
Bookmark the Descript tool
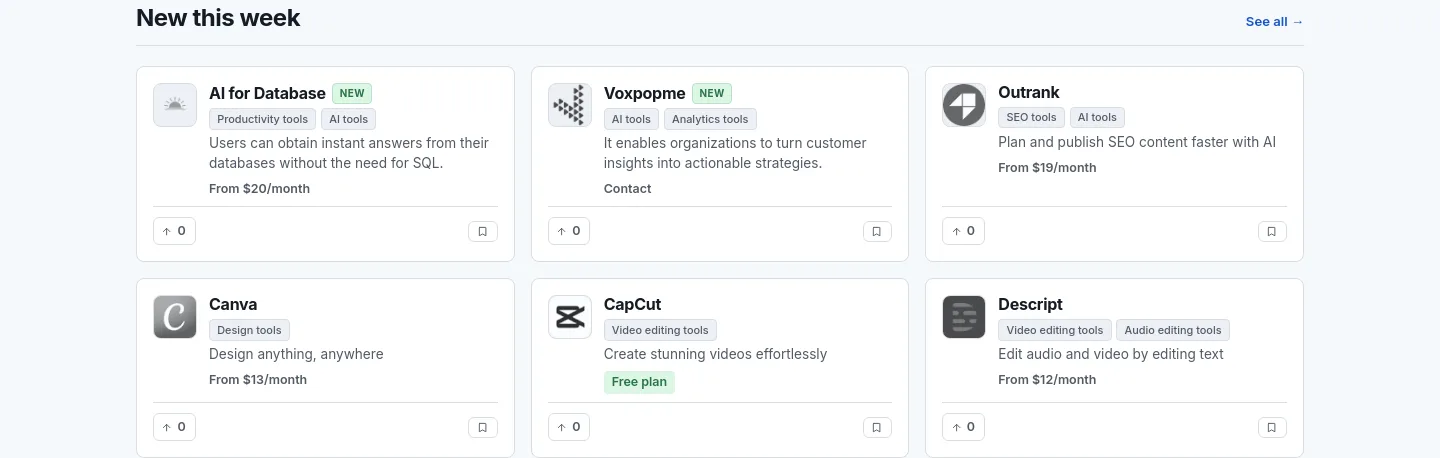1272,427
